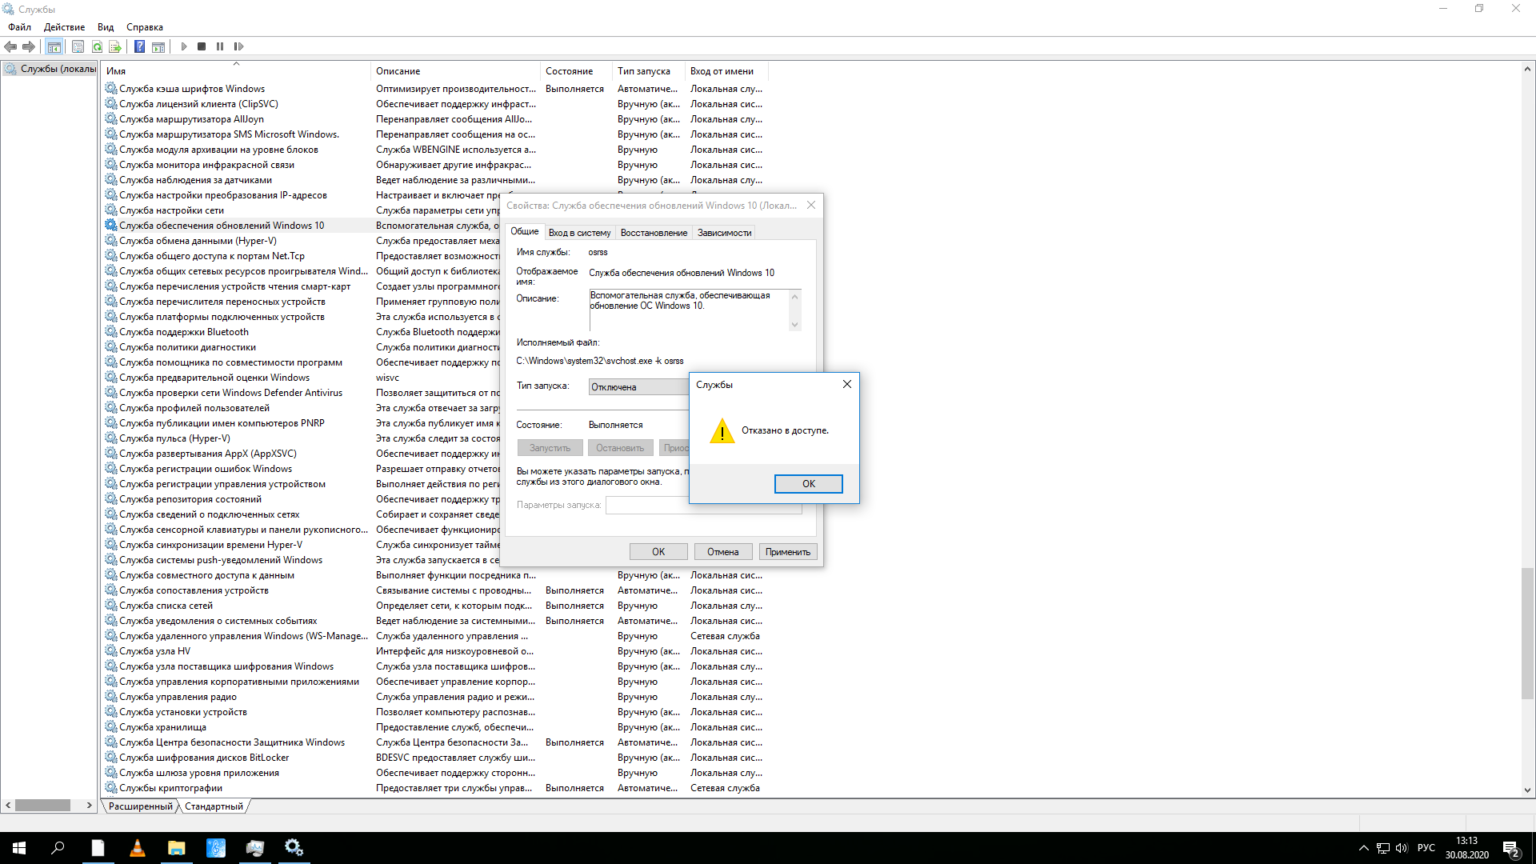
Task: Click the vertical scrollbar down arrow
Action: click(x=1527, y=790)
